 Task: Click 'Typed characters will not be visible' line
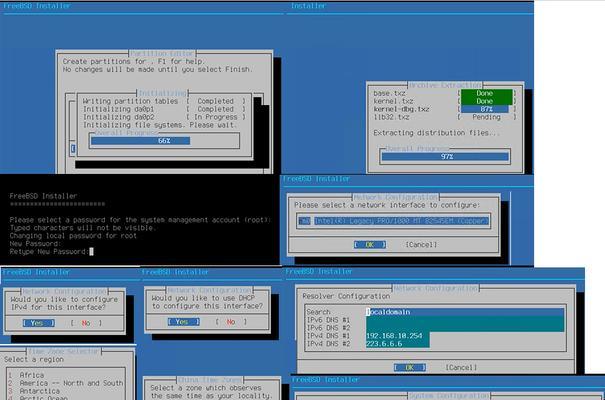[83, 228]
